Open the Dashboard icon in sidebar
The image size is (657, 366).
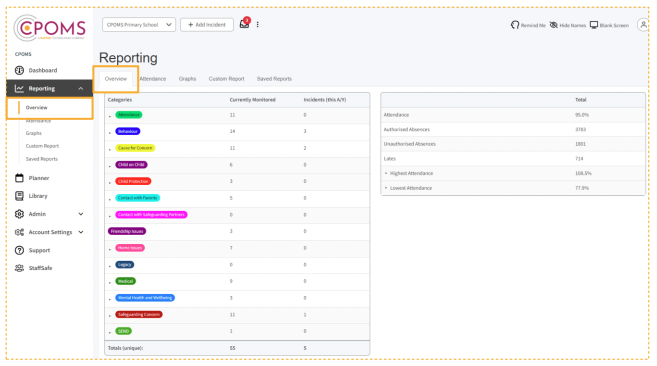pyautogui.click(x=19, y=70)
